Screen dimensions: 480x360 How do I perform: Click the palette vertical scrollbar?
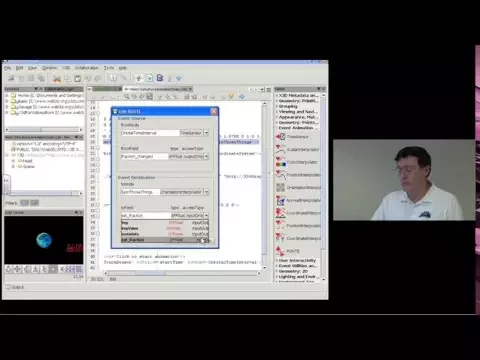pos(323,188)
